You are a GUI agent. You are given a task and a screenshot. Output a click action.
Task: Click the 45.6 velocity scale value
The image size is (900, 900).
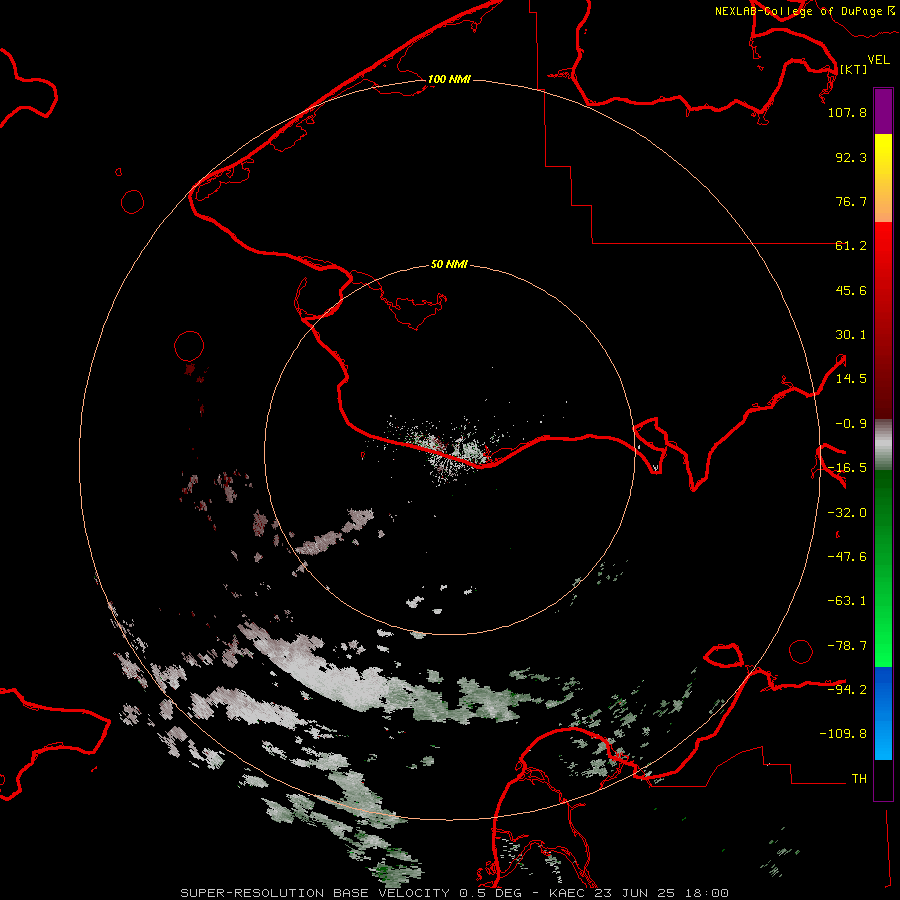[851, 290]
